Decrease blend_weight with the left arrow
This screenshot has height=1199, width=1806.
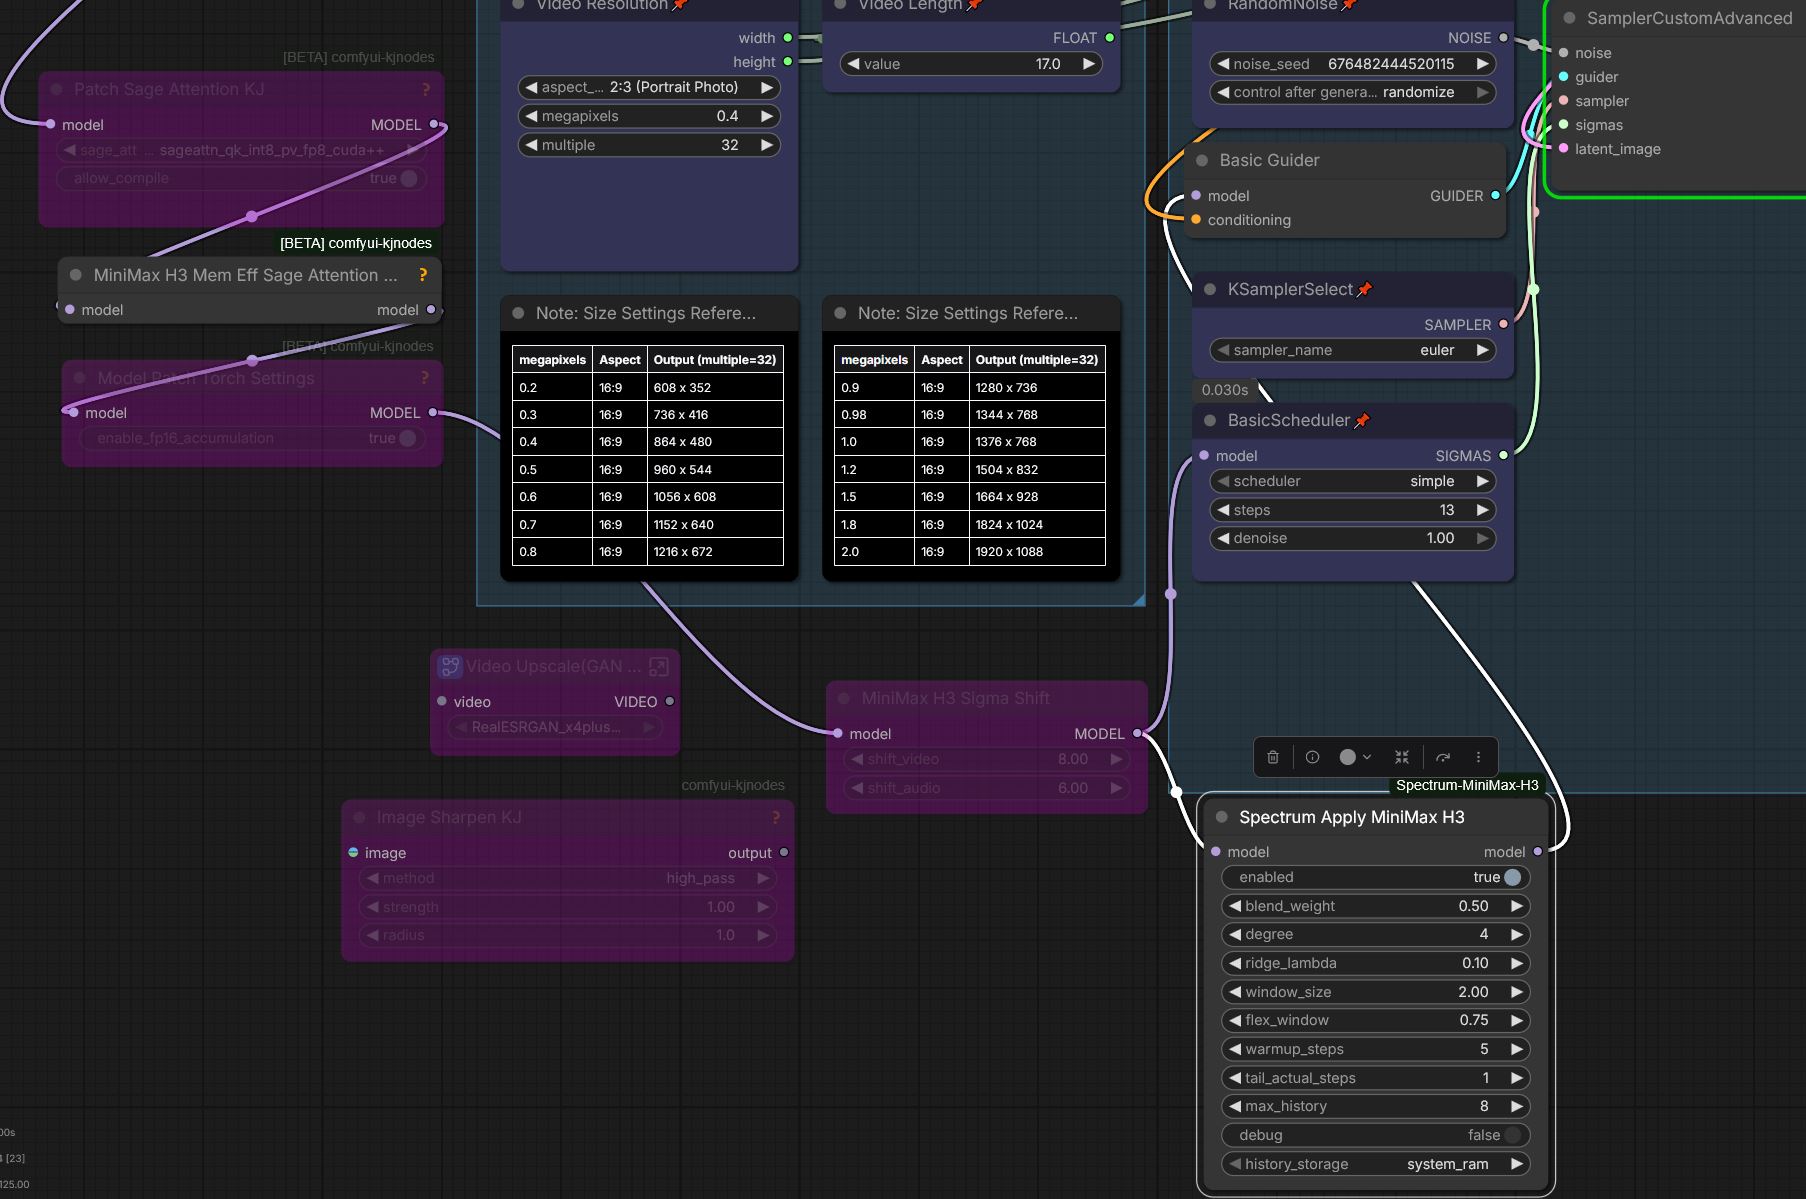click(x=1235, y=906)
